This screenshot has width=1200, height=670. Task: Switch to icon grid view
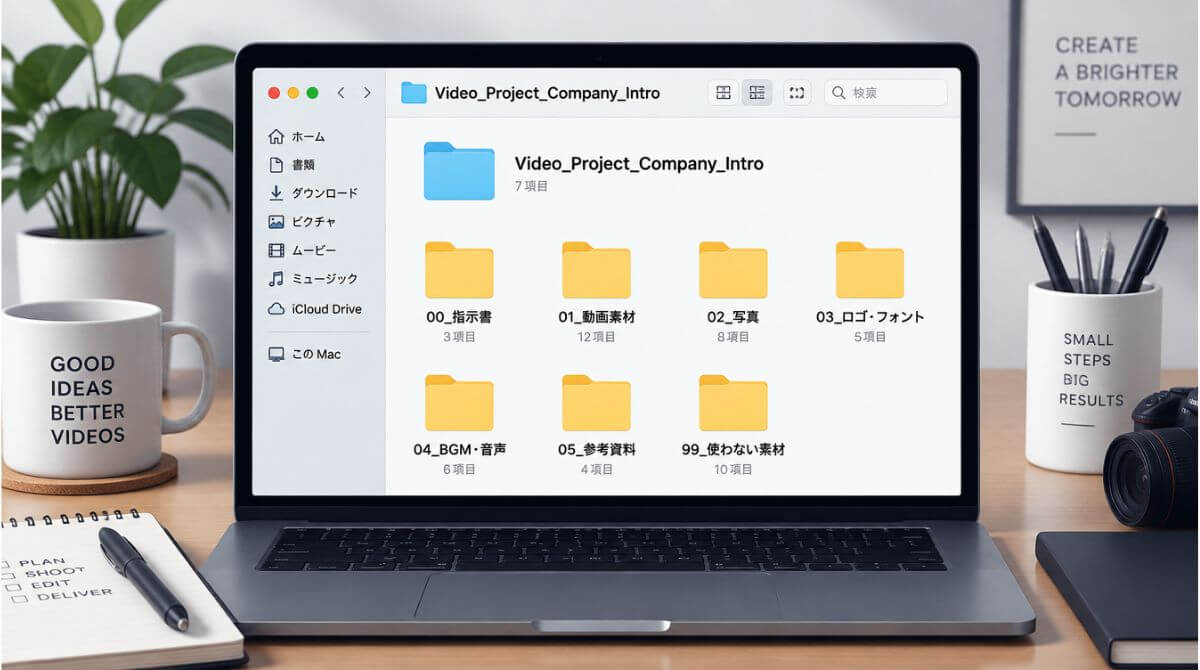point(724,93)
